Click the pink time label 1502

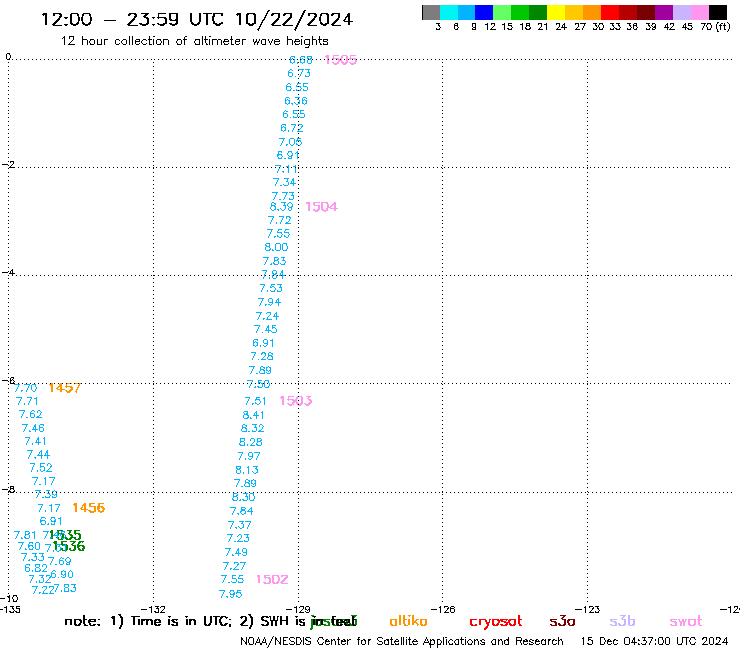coord(272,579)
